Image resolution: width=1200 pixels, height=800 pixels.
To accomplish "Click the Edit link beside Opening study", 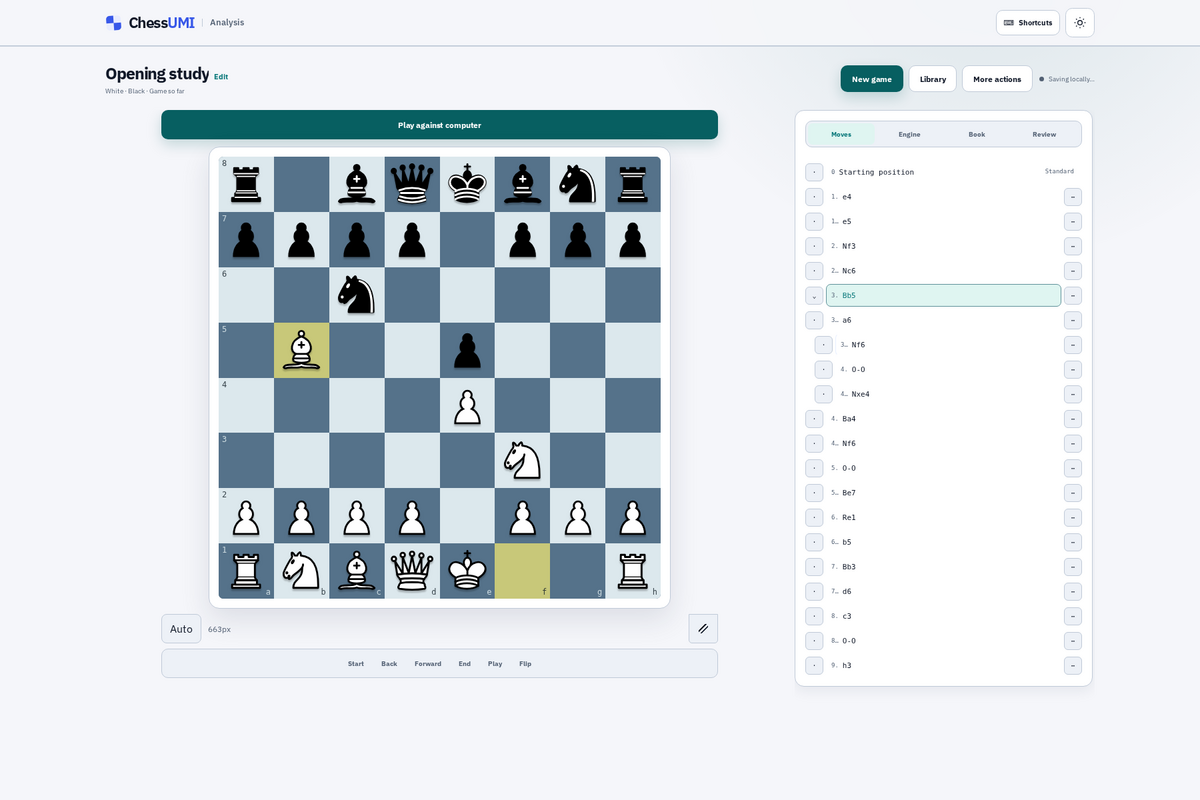I will [x=221, y=77].
